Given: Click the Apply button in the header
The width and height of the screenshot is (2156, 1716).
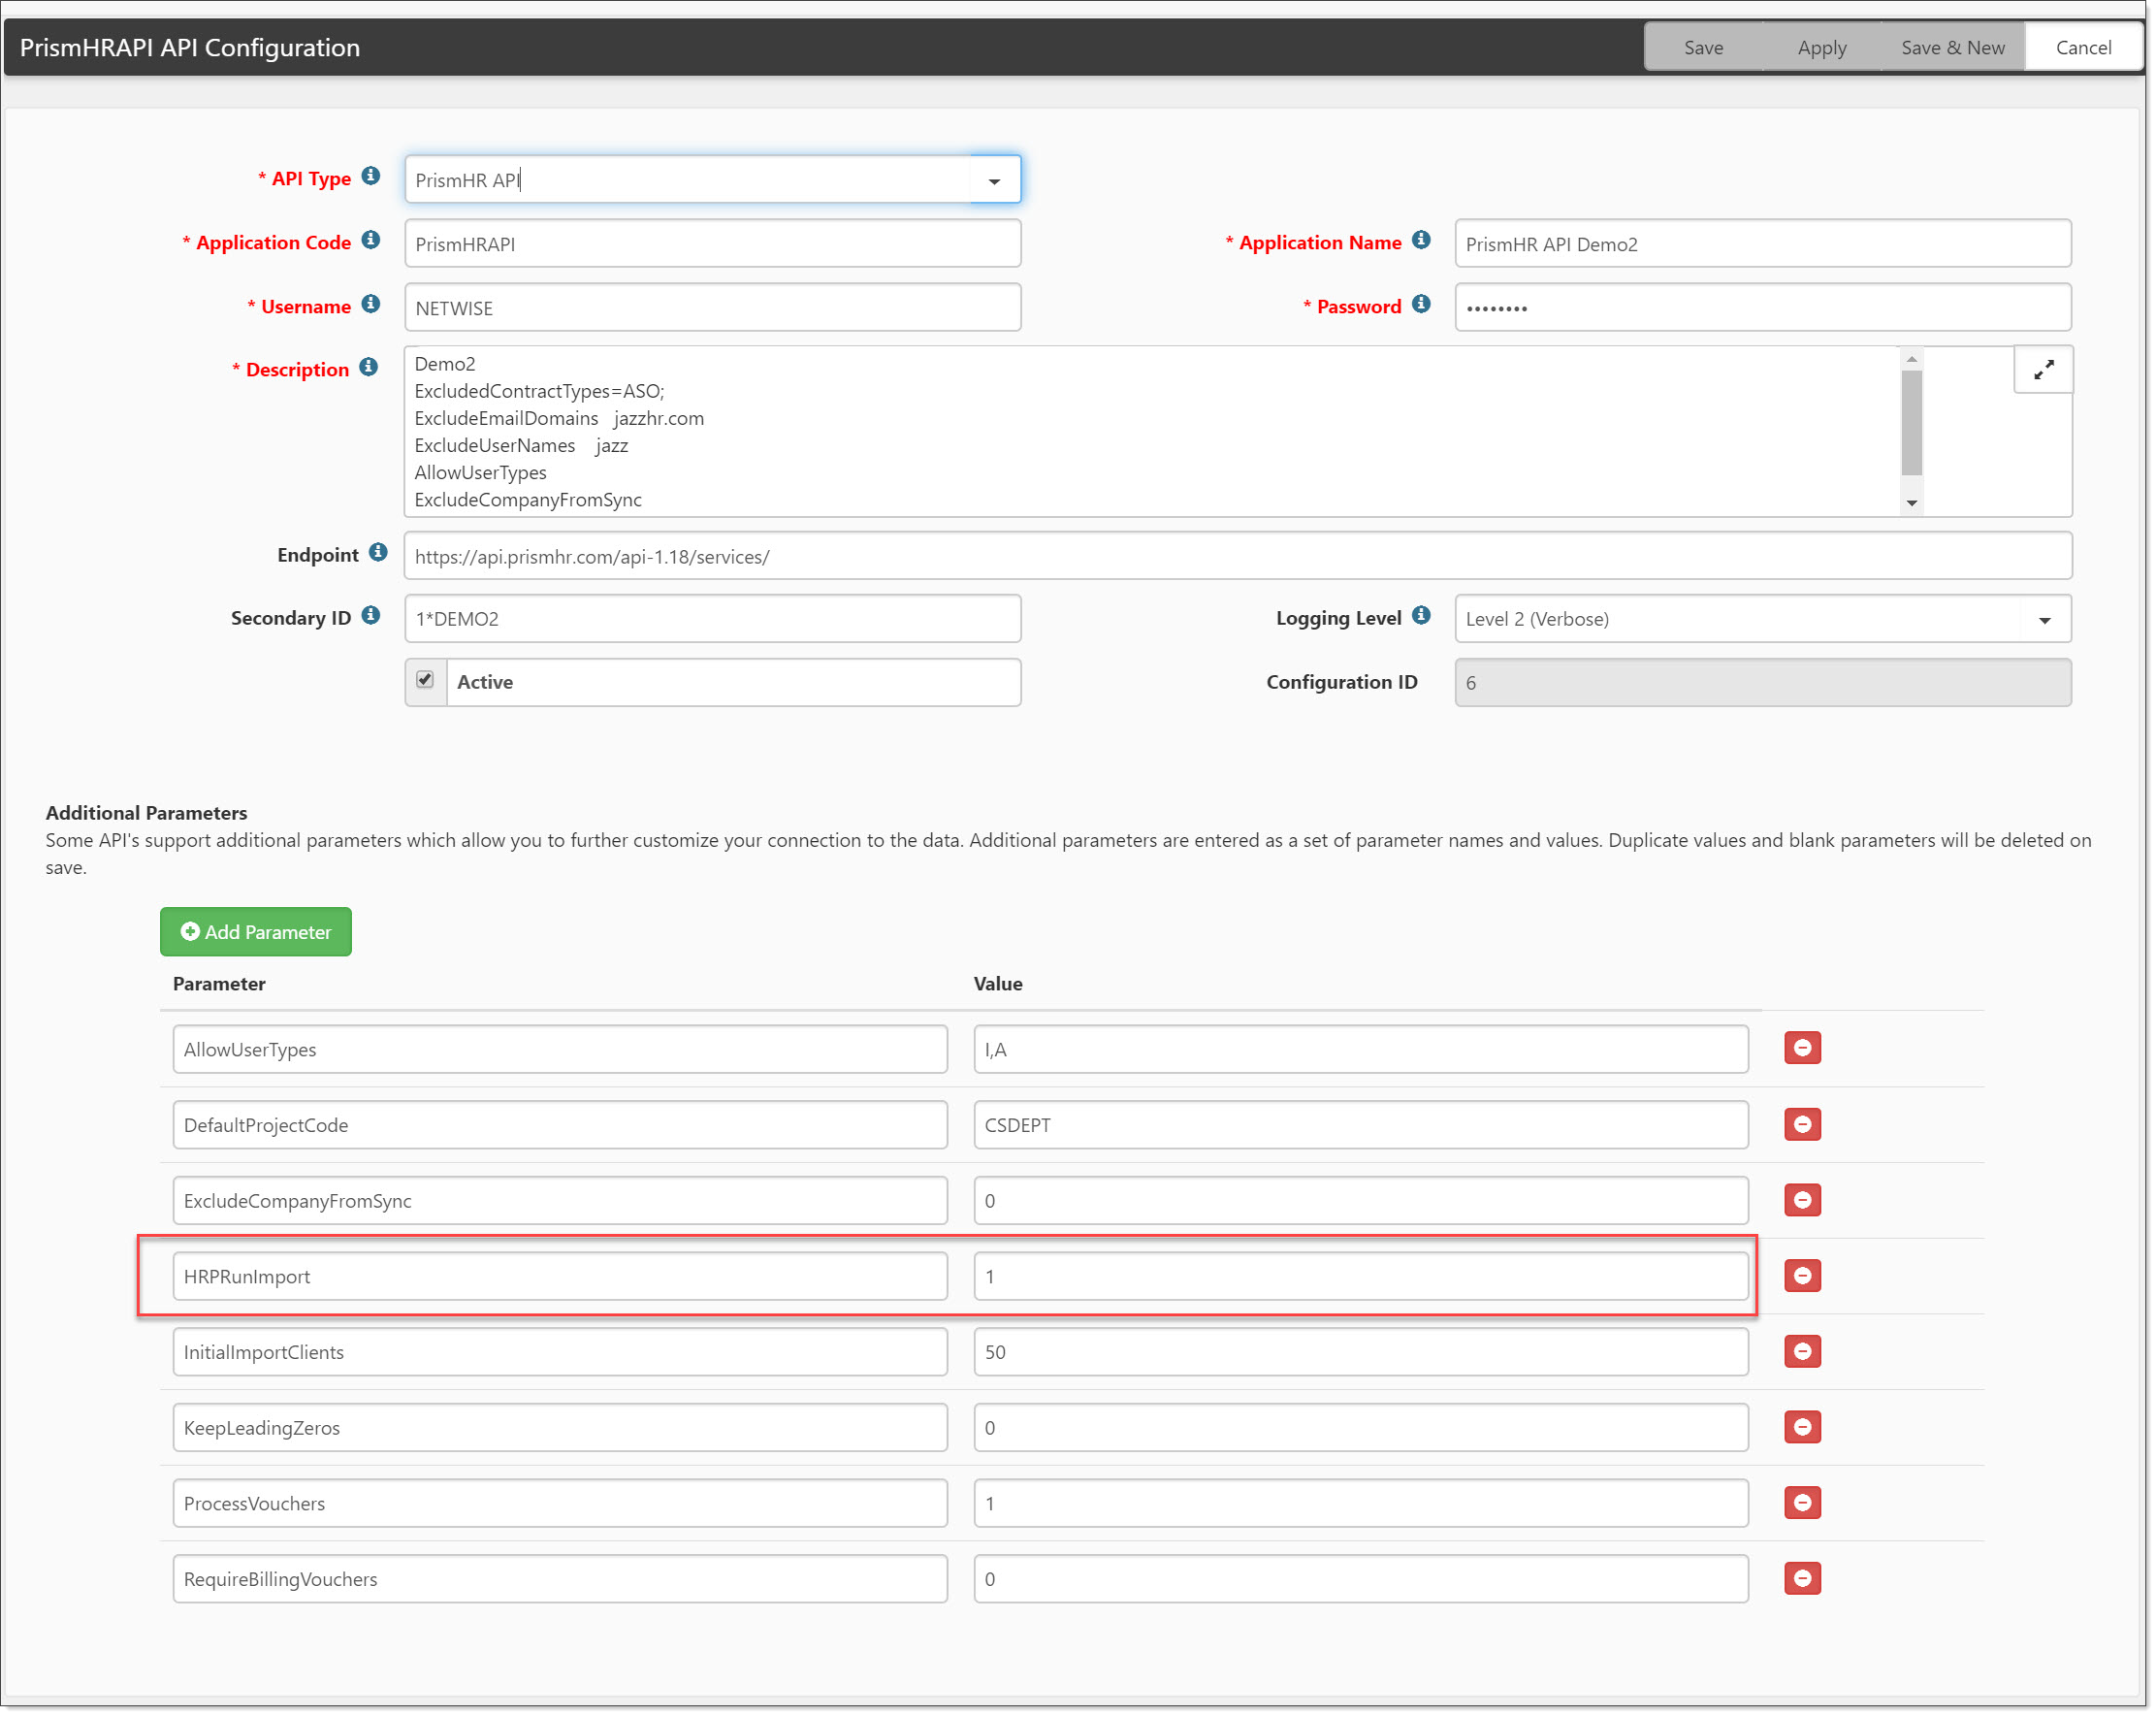Looking at the screenshot, I should [1821, 47].
